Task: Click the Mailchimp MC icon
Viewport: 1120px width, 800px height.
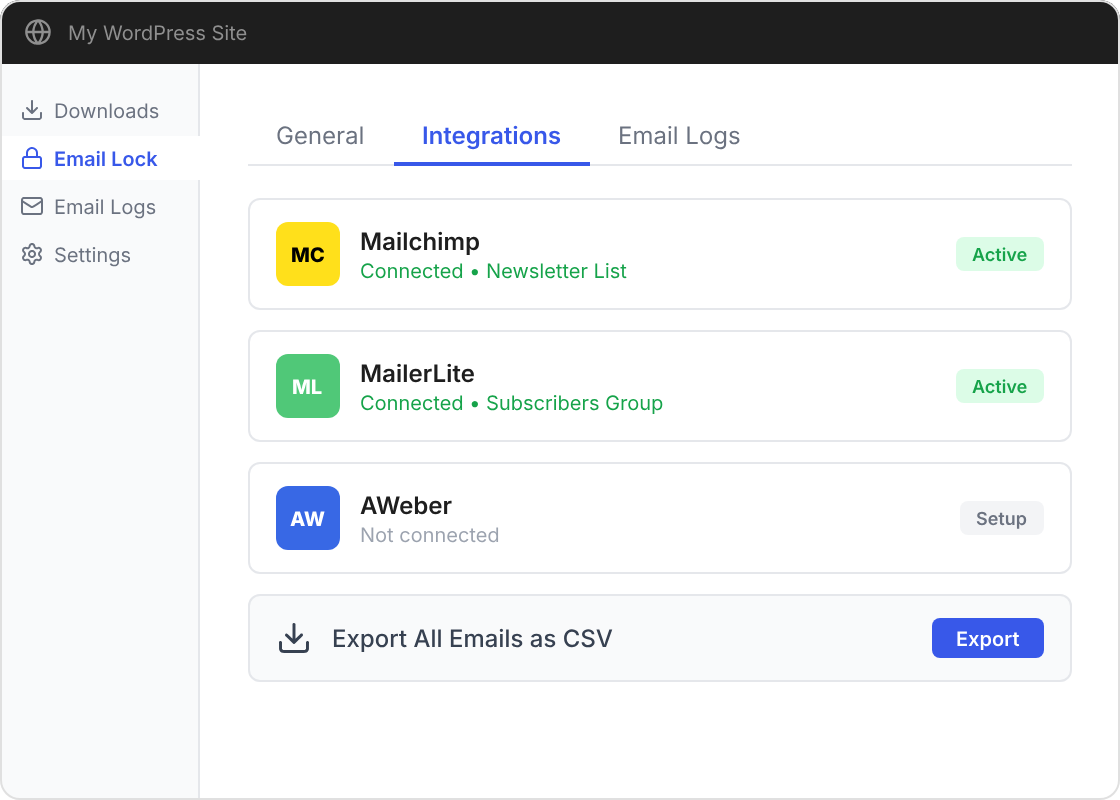Action: [307, 254]
